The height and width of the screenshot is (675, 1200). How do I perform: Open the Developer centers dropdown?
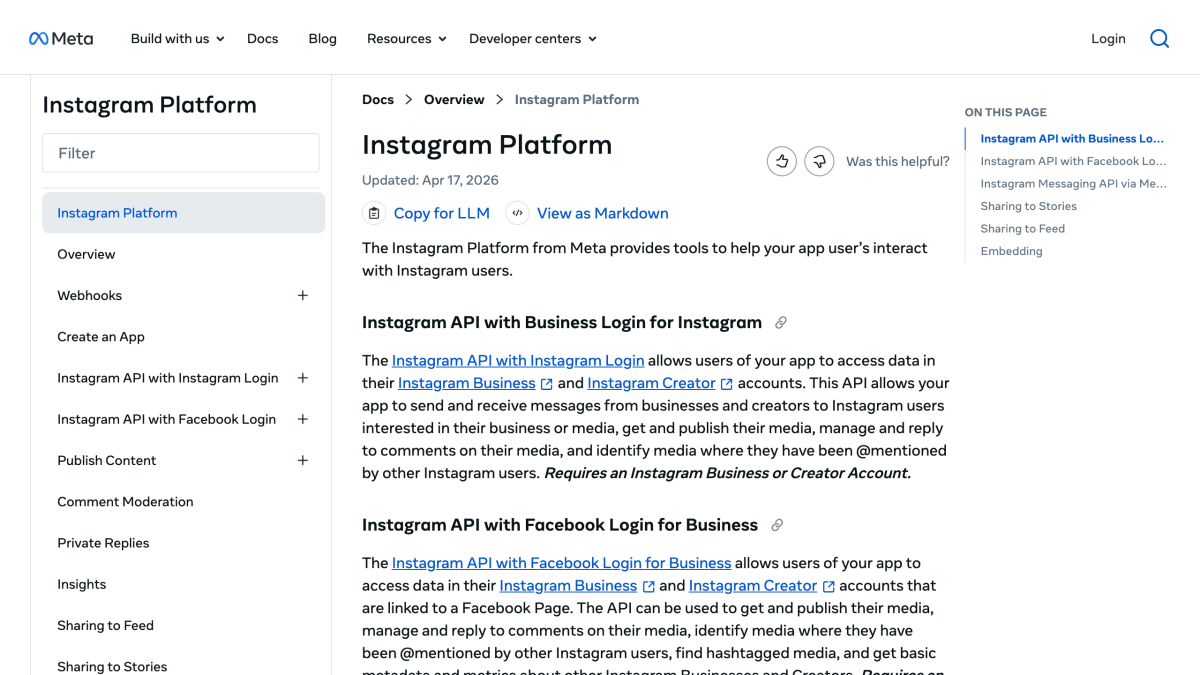pyautogui.click(x=533, y=39)
